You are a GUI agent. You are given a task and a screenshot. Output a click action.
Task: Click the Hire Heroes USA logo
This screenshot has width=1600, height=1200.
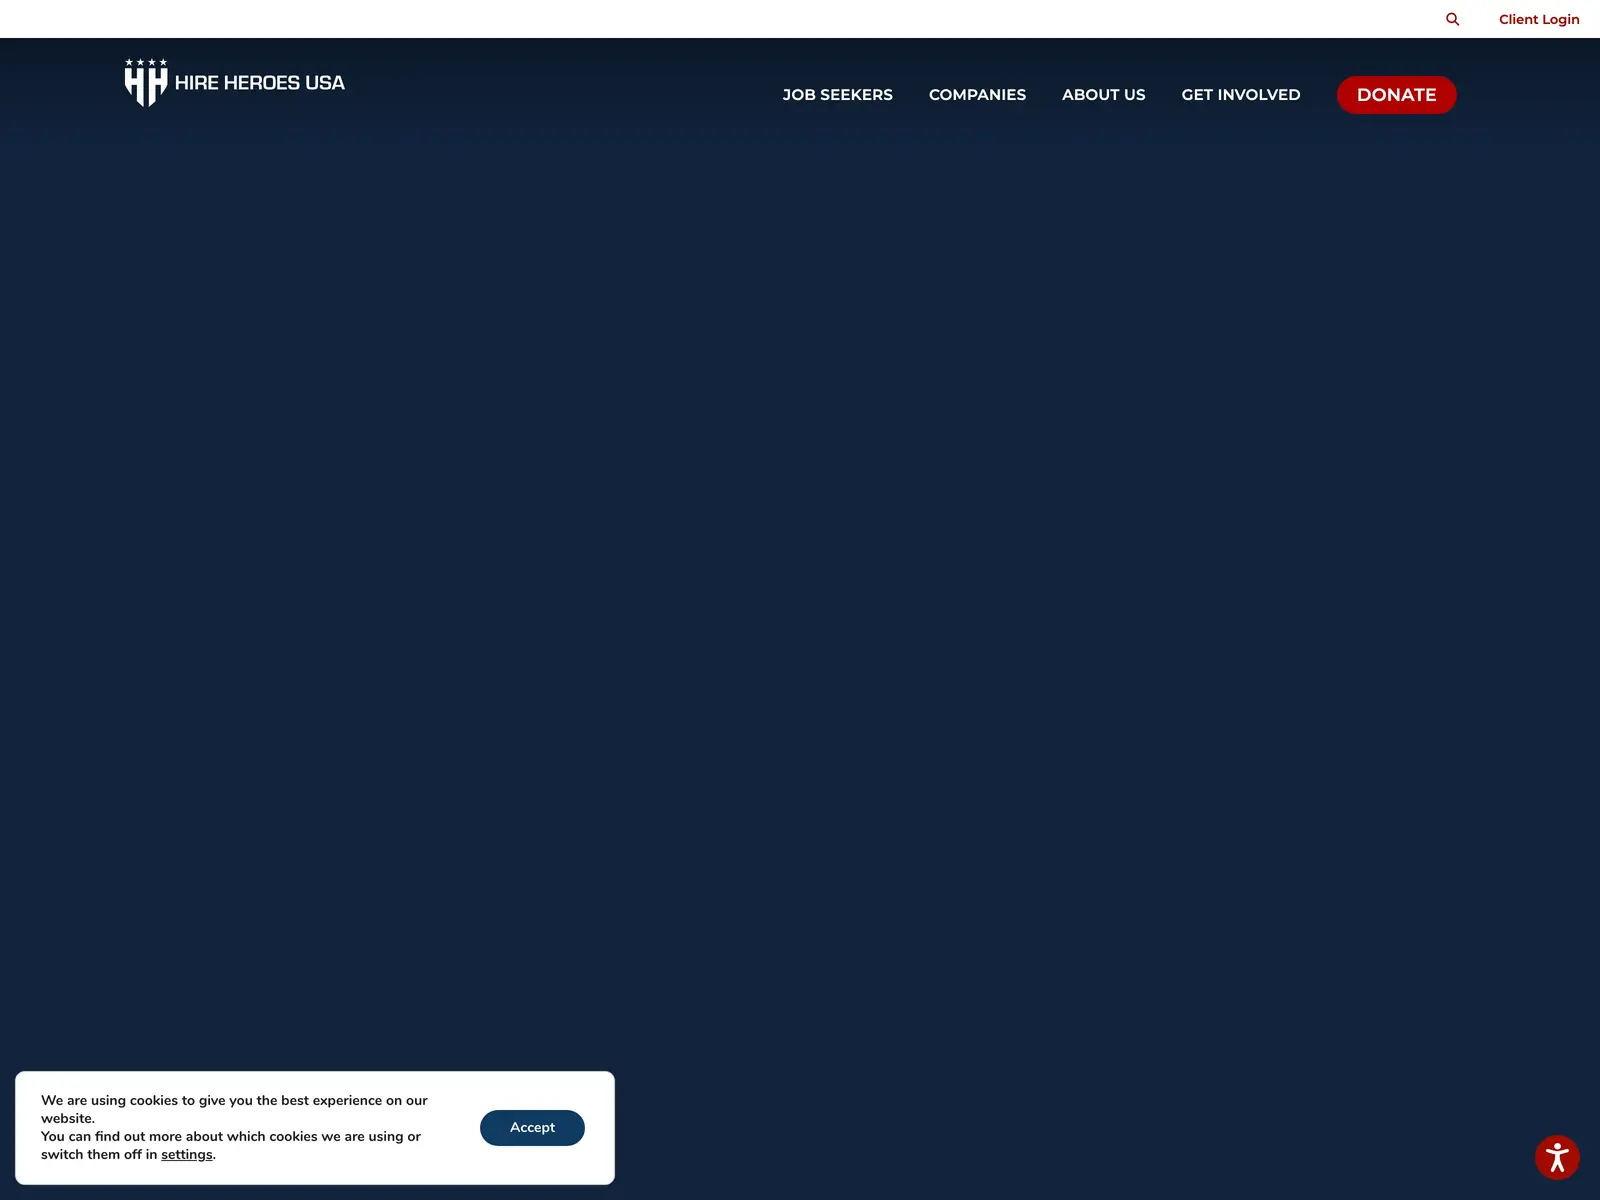coord(235,83)
